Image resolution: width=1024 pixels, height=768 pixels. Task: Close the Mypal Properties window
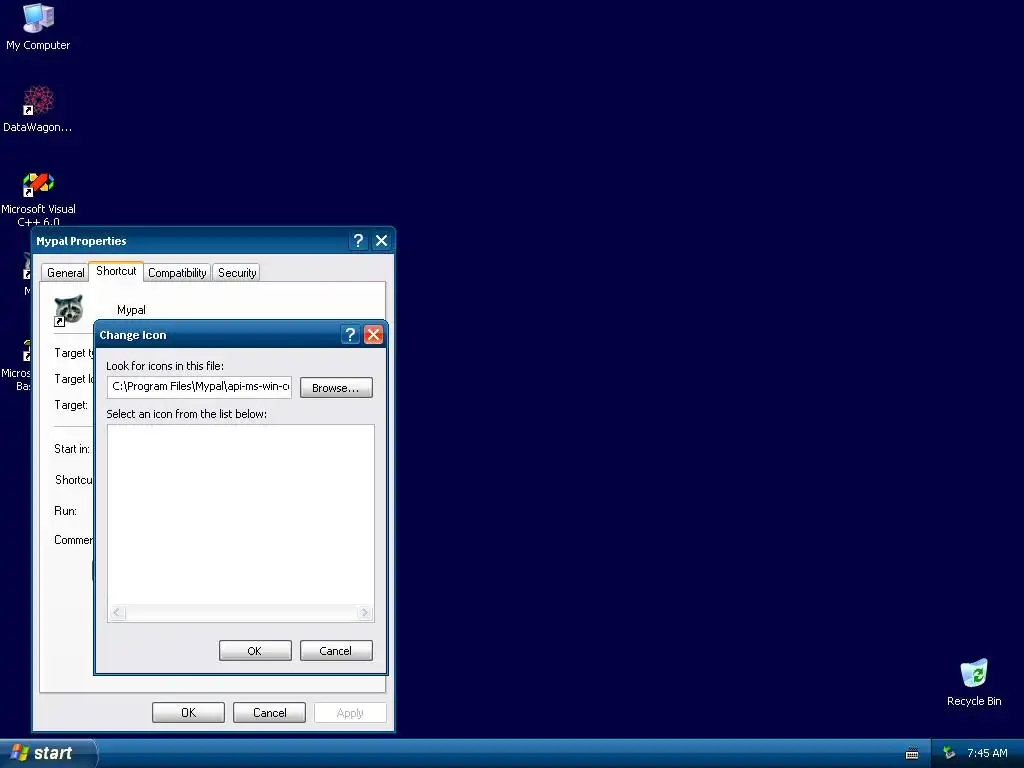381,241
